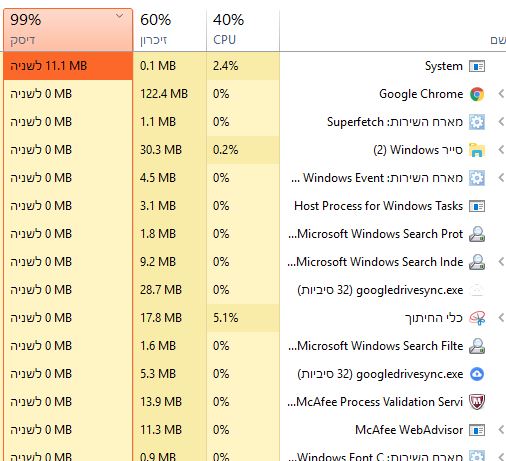Expand the Windows Explorer (2) group
Viewport: 506px width, 461px height.
[501, 150]
